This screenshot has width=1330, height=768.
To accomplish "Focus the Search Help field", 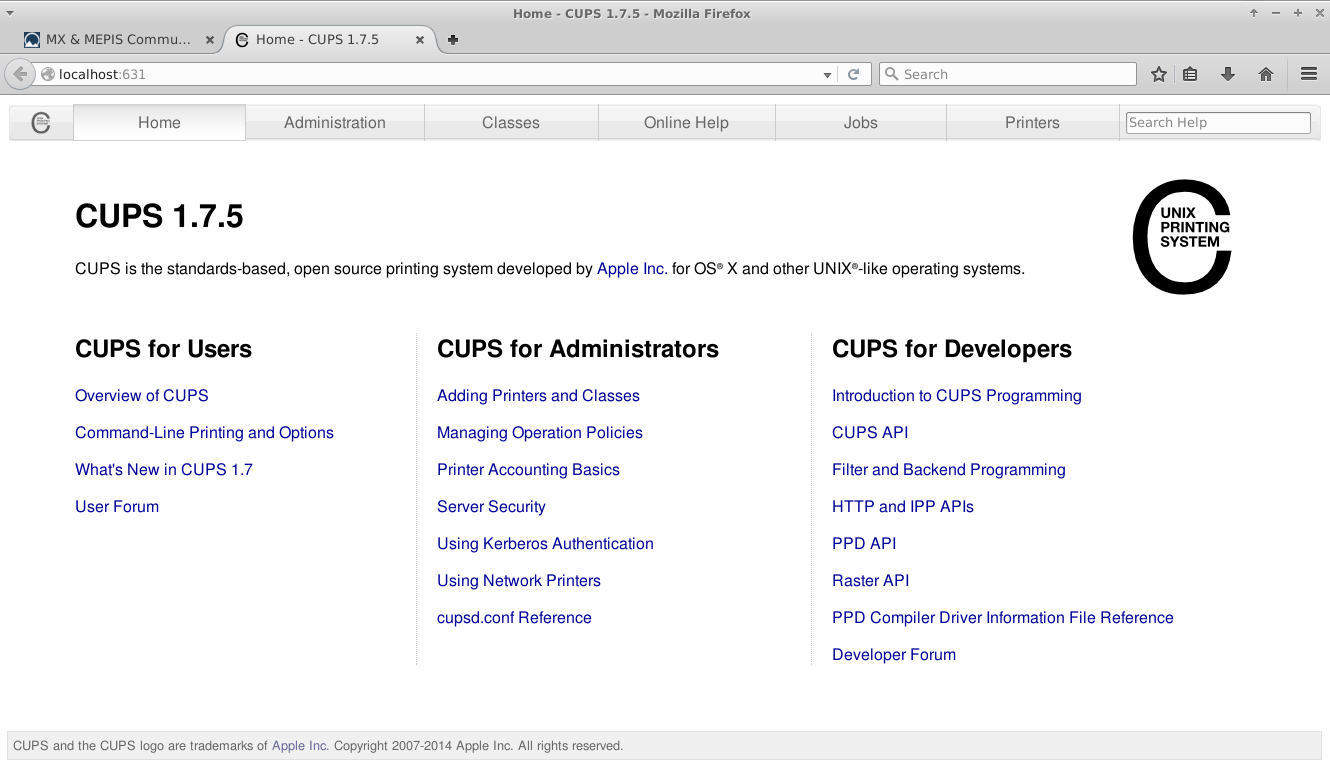I will (x=1218, y=122).
